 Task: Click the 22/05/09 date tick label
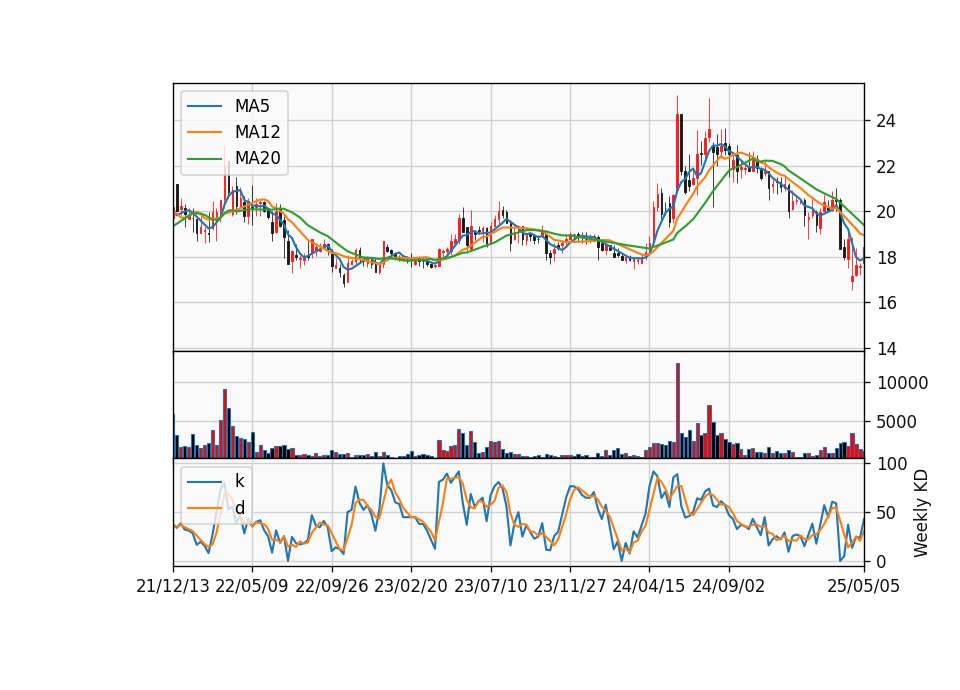pyautogui.click(x=252, y=587)
